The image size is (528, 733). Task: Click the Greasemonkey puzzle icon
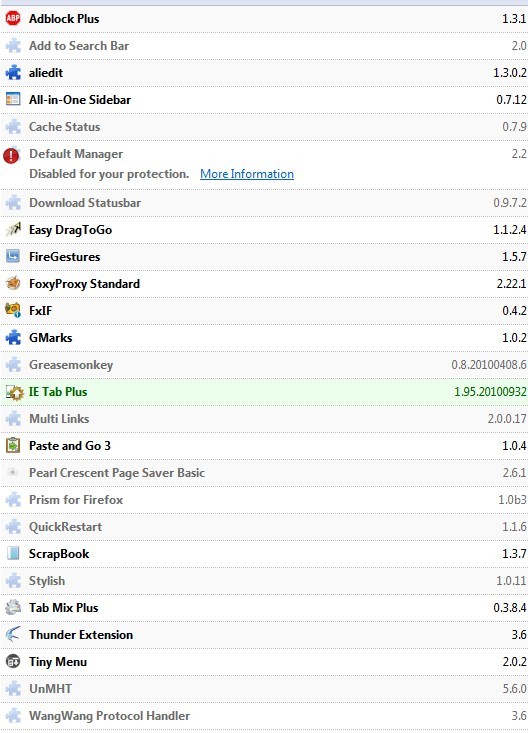[13, 365]
